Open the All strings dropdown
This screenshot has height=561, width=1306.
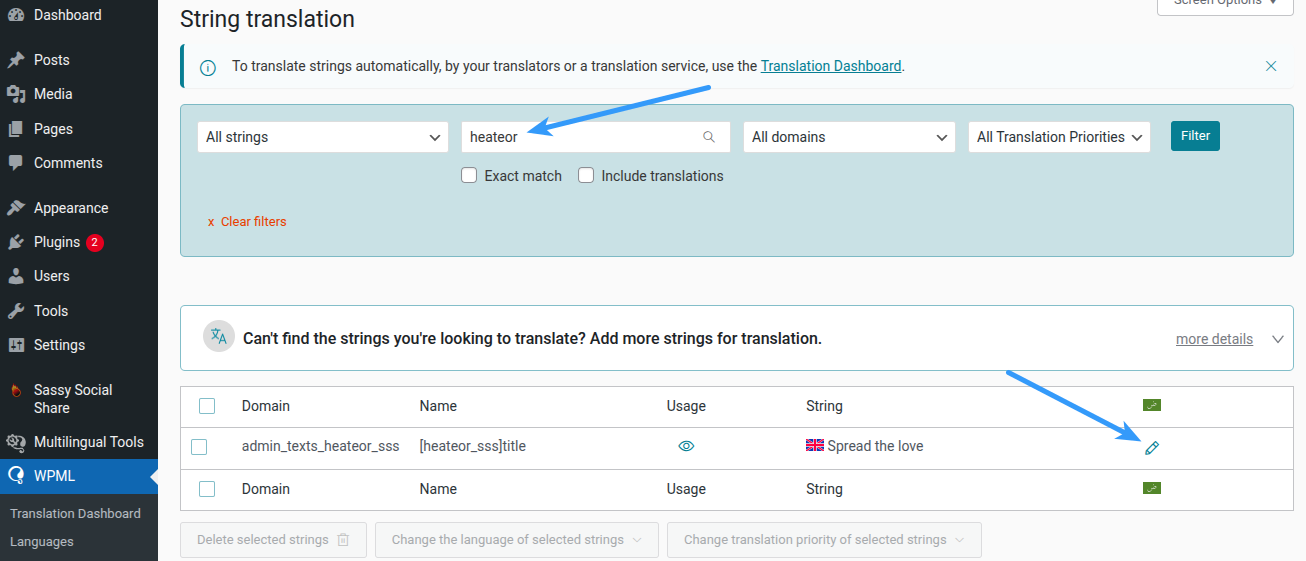[323, 137]
